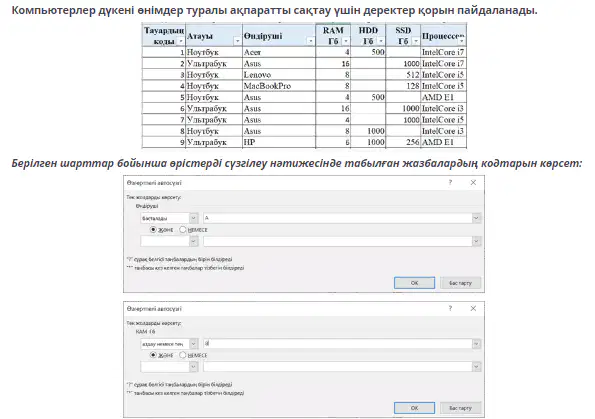
Task: Expand the value list beside 'A' in Өндіруші dialog
Action: pyautogui.click(x=476, y=218)
